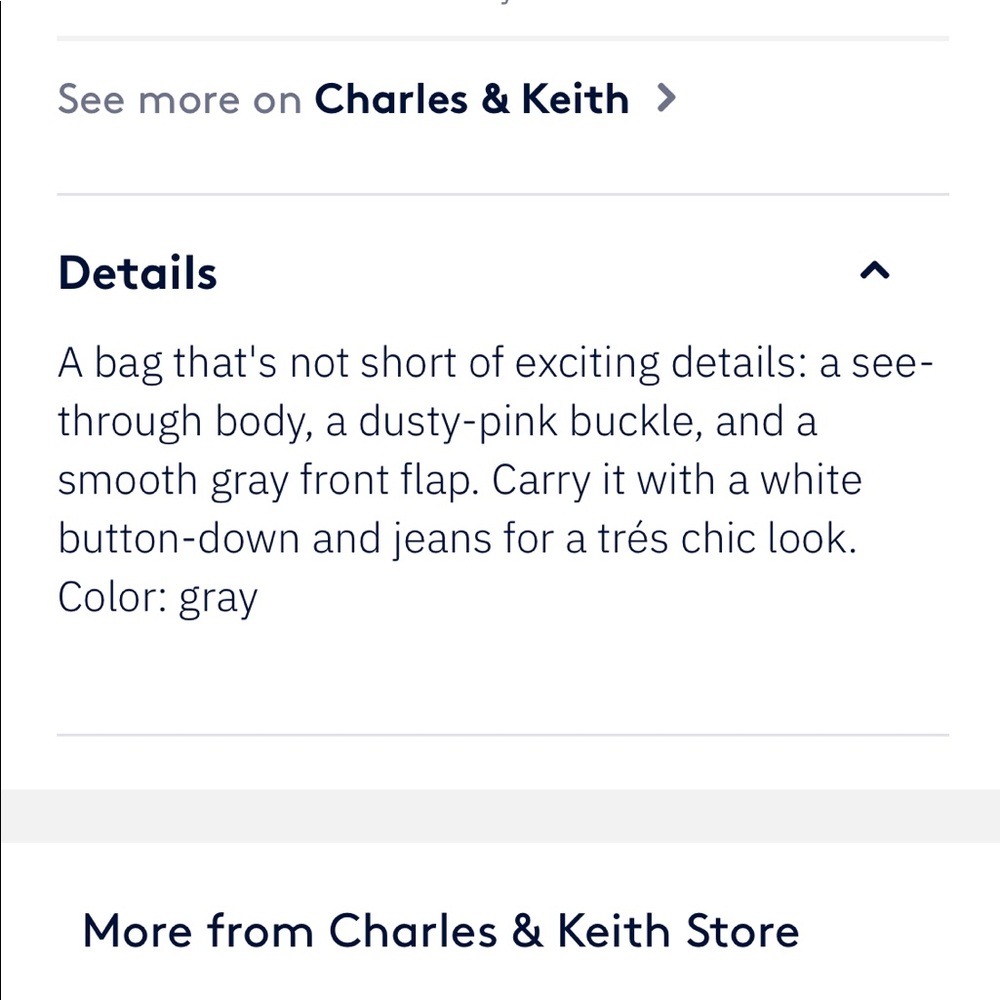Viewport: 1000px width, 1000px height.
Task: Click the chevron navigating to the store page
Action: tap(668, 98)
